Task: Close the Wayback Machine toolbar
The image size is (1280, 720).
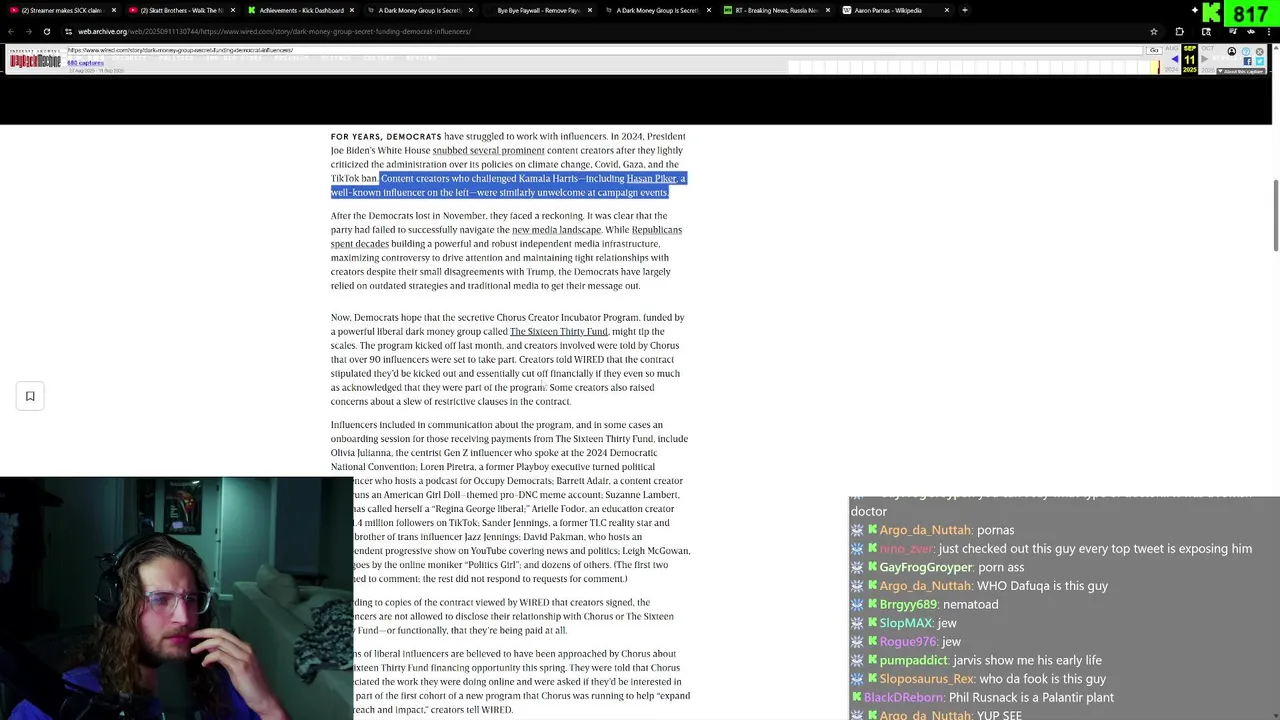Action: (1260, 51)
